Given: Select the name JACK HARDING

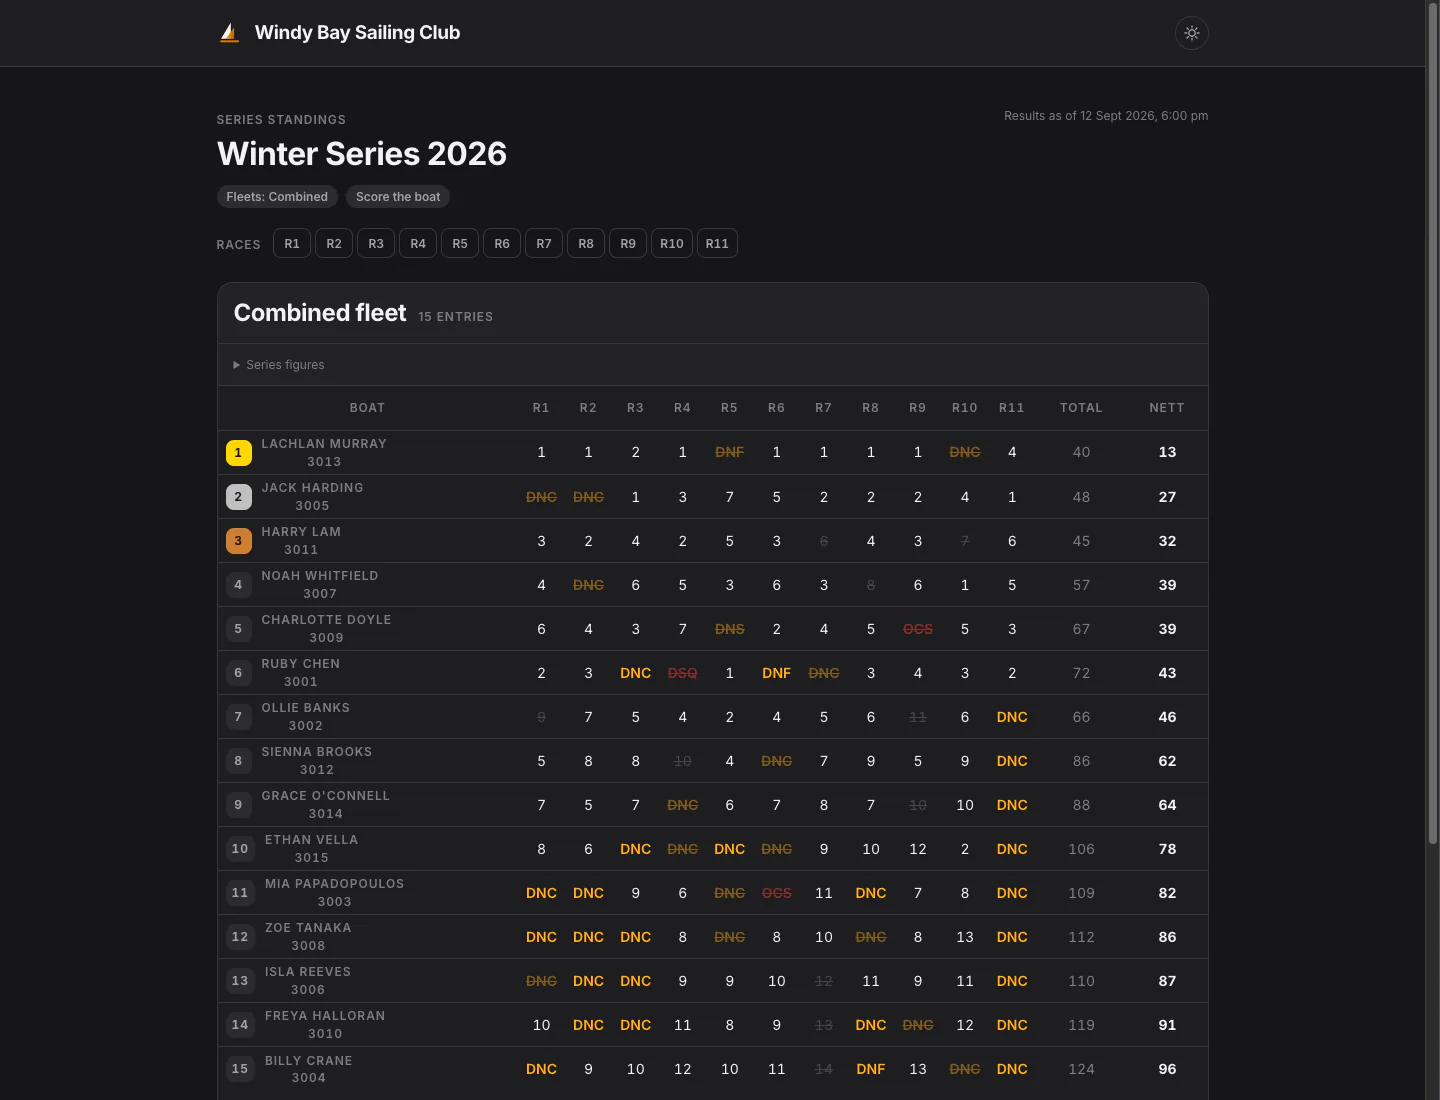Looking at the screenshot, I should (x=312, y=488).
